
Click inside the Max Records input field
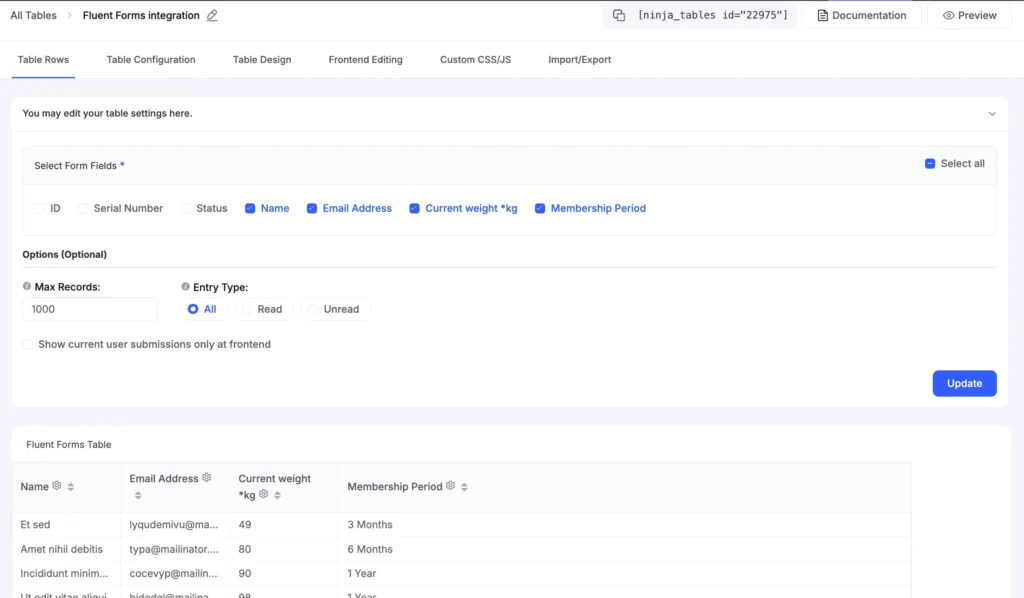pyautogui.click(x=89, y=310)
